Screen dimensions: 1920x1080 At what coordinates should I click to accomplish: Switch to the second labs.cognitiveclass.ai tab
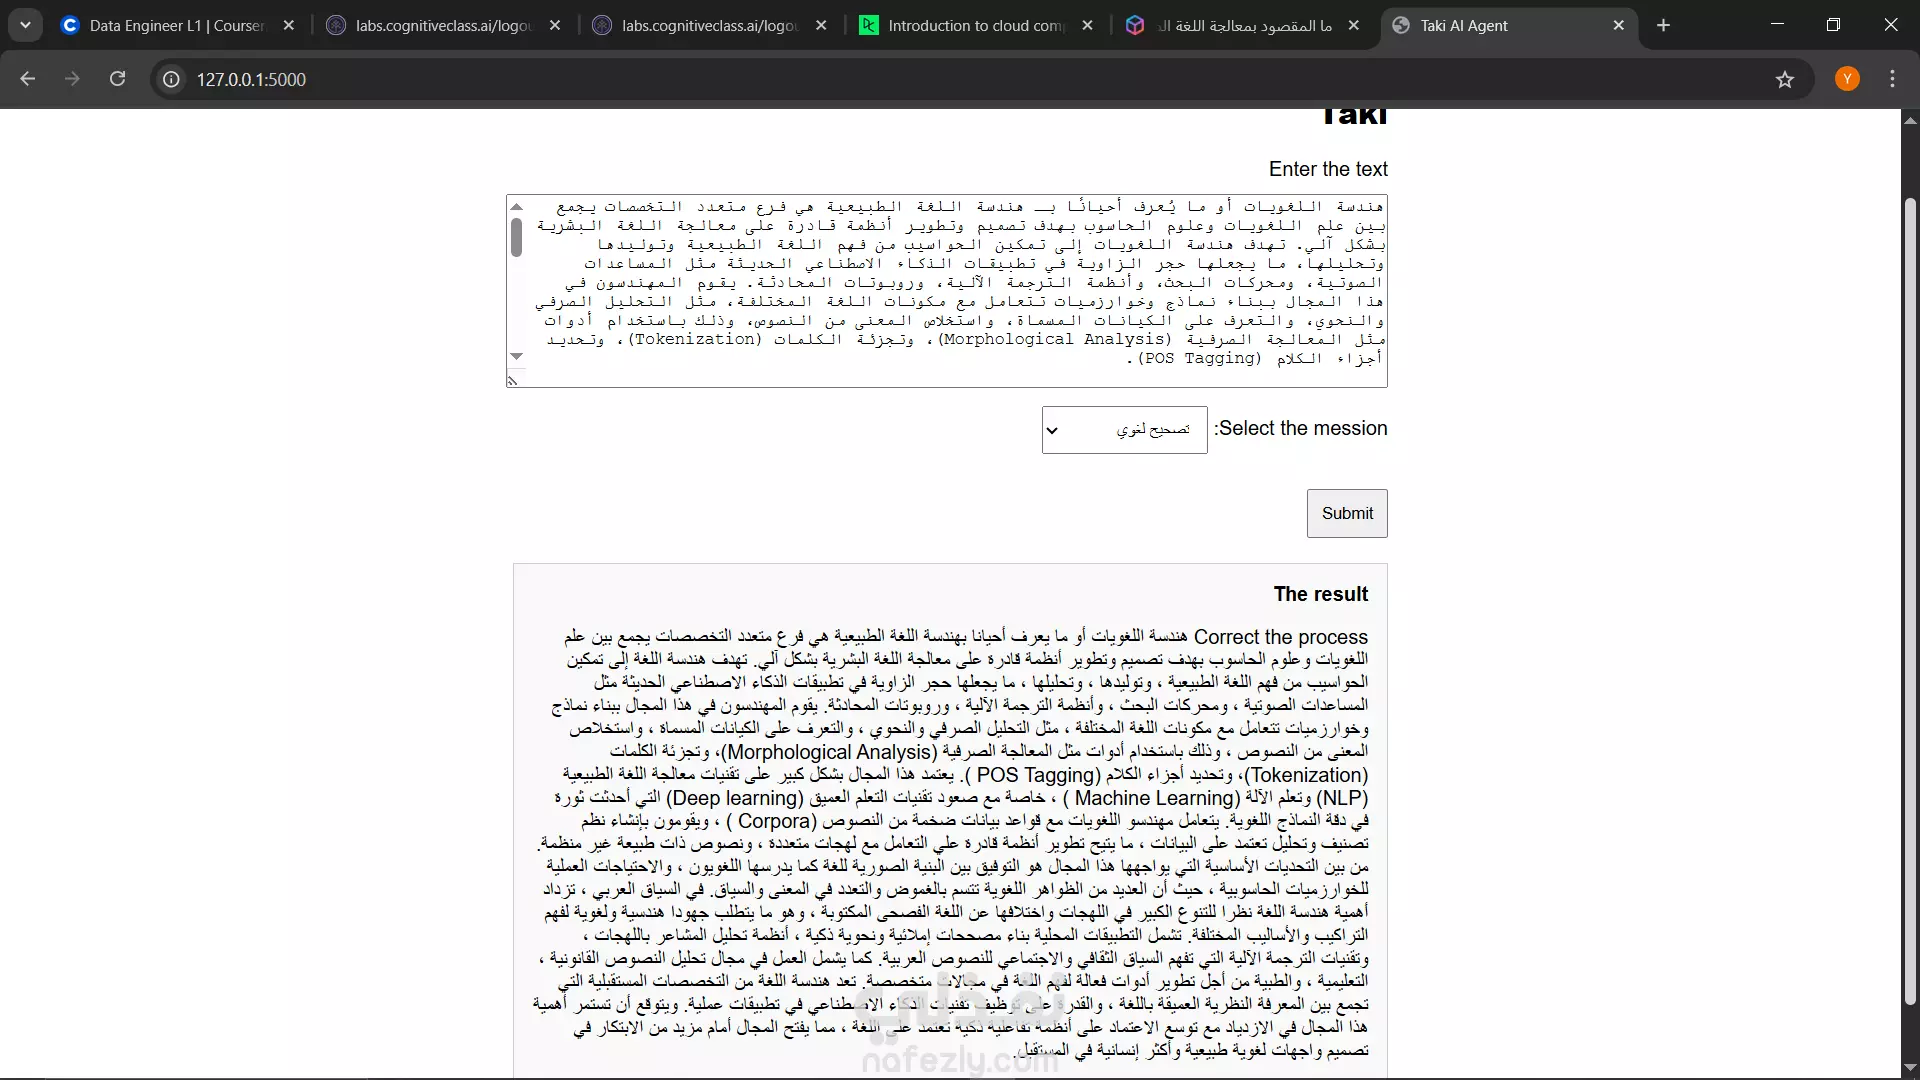[x=710, y=26]
